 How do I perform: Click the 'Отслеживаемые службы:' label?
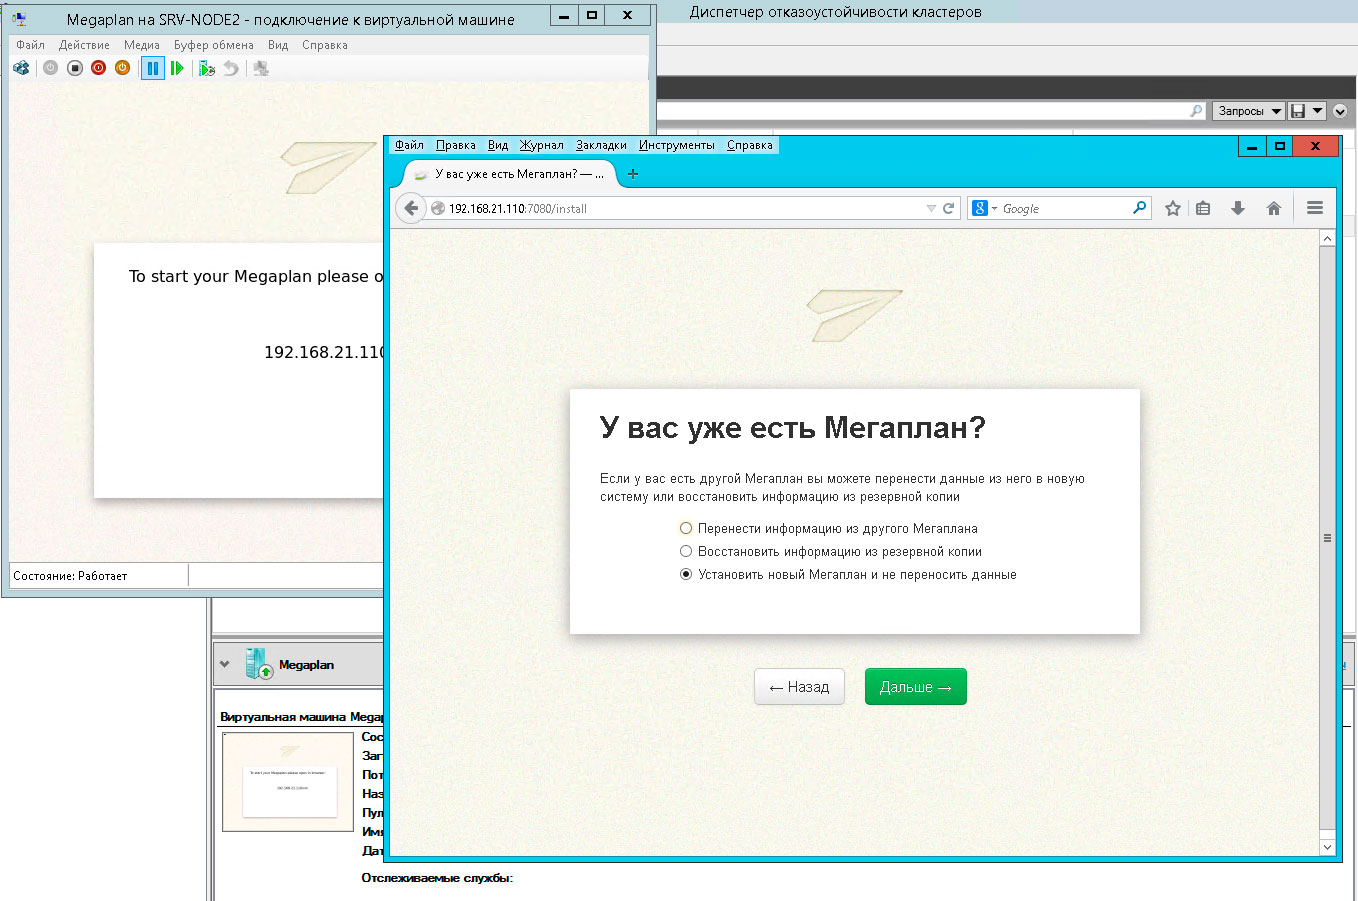tap(437, 878)
